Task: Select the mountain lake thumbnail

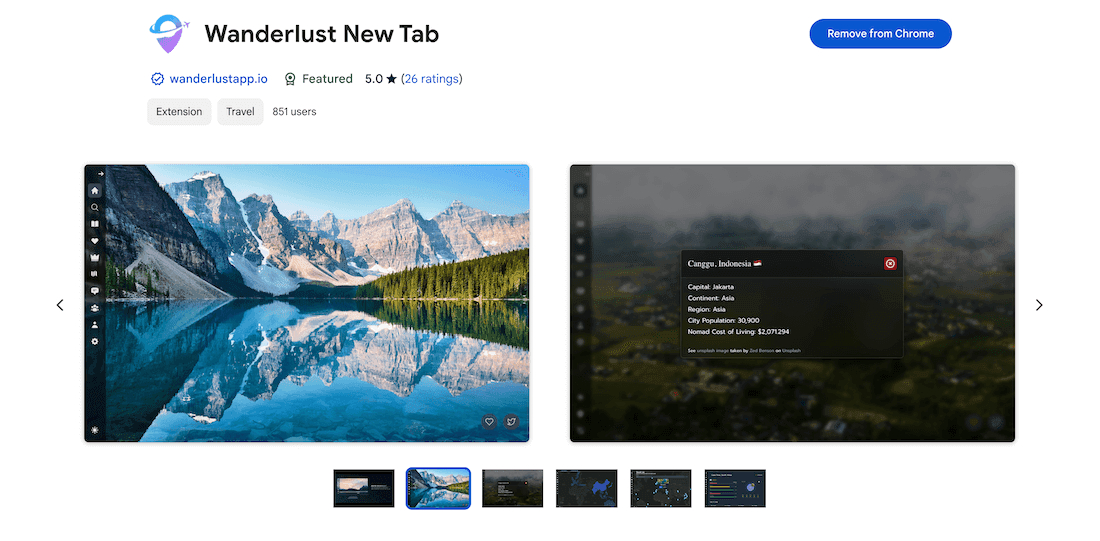Action: 438,488
